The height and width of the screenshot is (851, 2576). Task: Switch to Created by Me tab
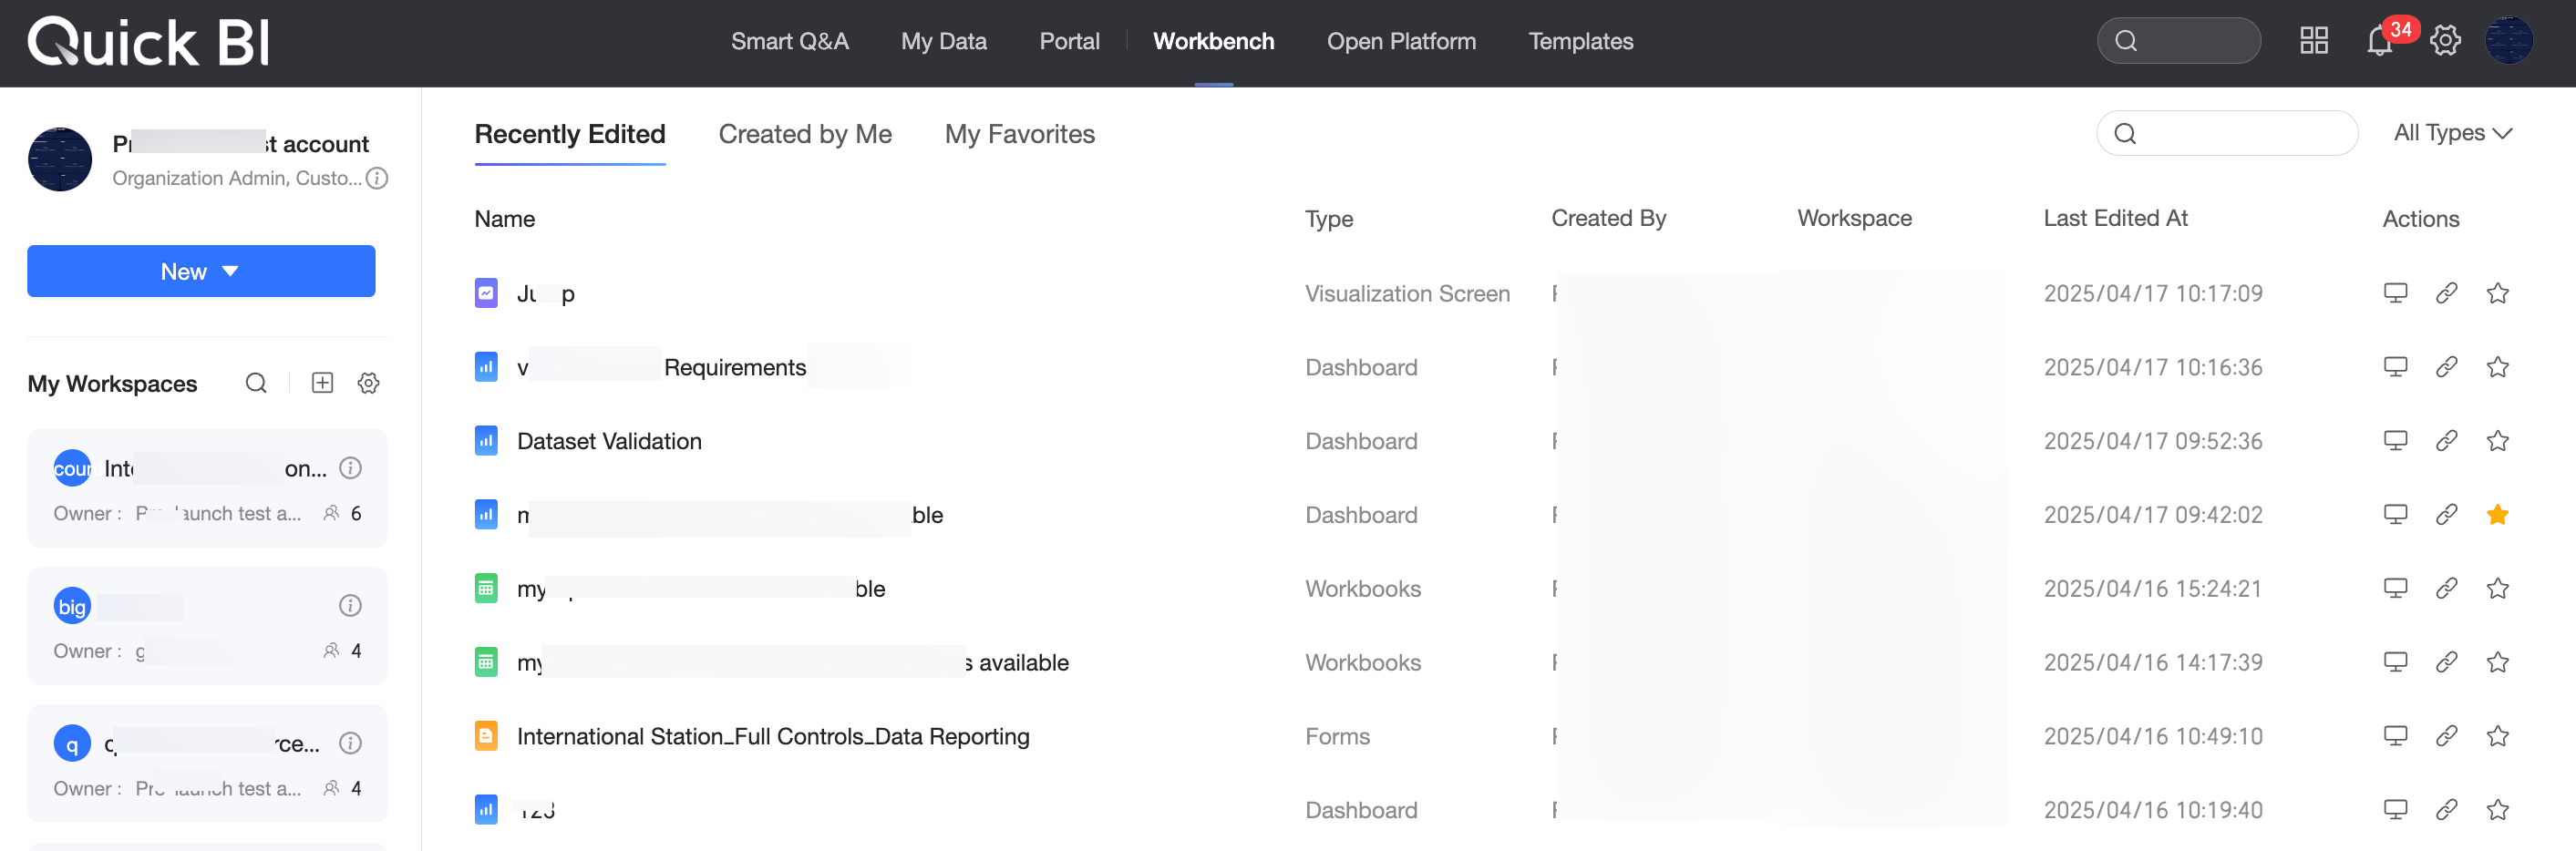[x=805, y=134]
